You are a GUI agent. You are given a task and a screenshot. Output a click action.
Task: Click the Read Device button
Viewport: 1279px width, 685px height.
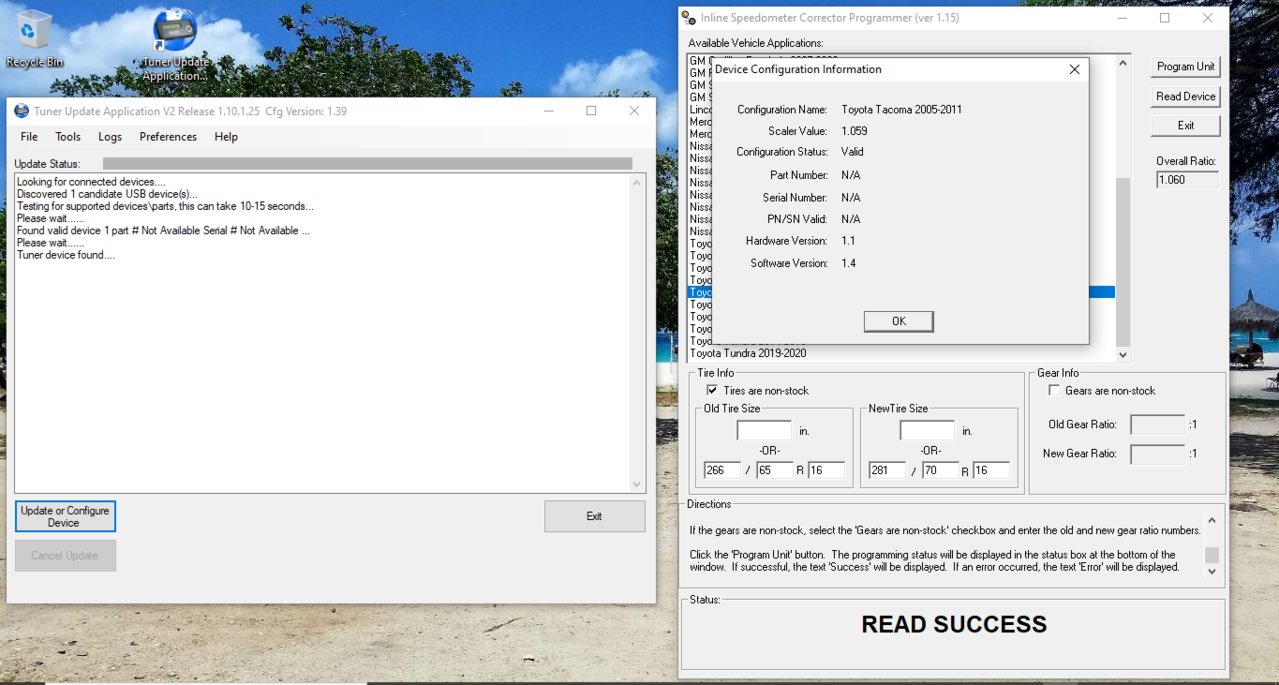[x=1185, y=97]
